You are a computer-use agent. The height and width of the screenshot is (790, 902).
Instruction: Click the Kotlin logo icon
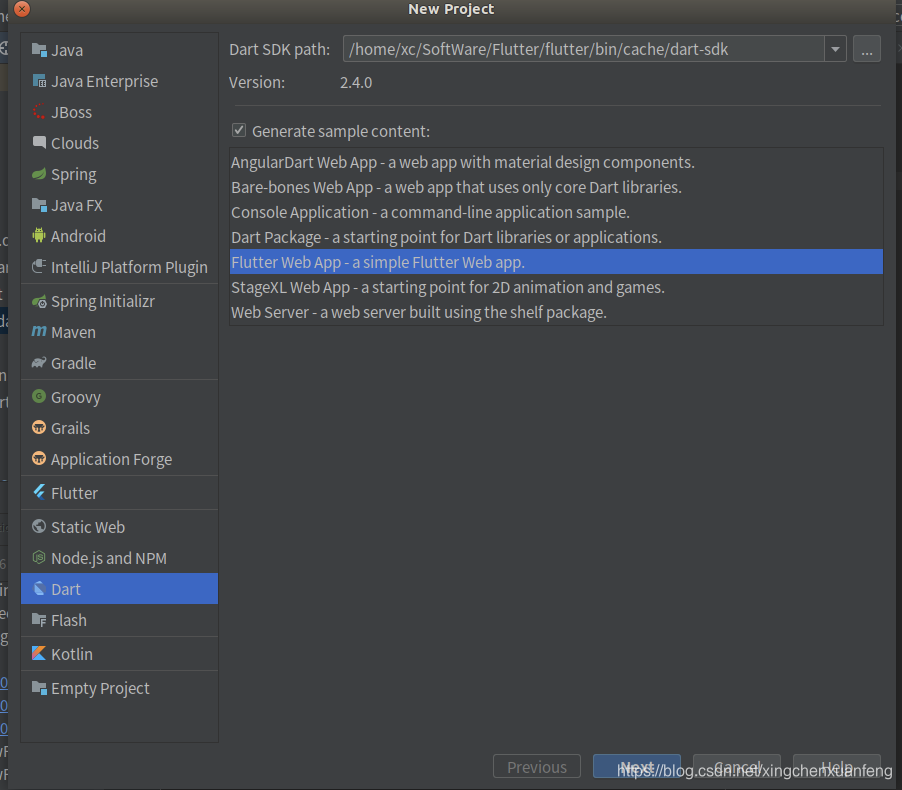coord(39,654)
